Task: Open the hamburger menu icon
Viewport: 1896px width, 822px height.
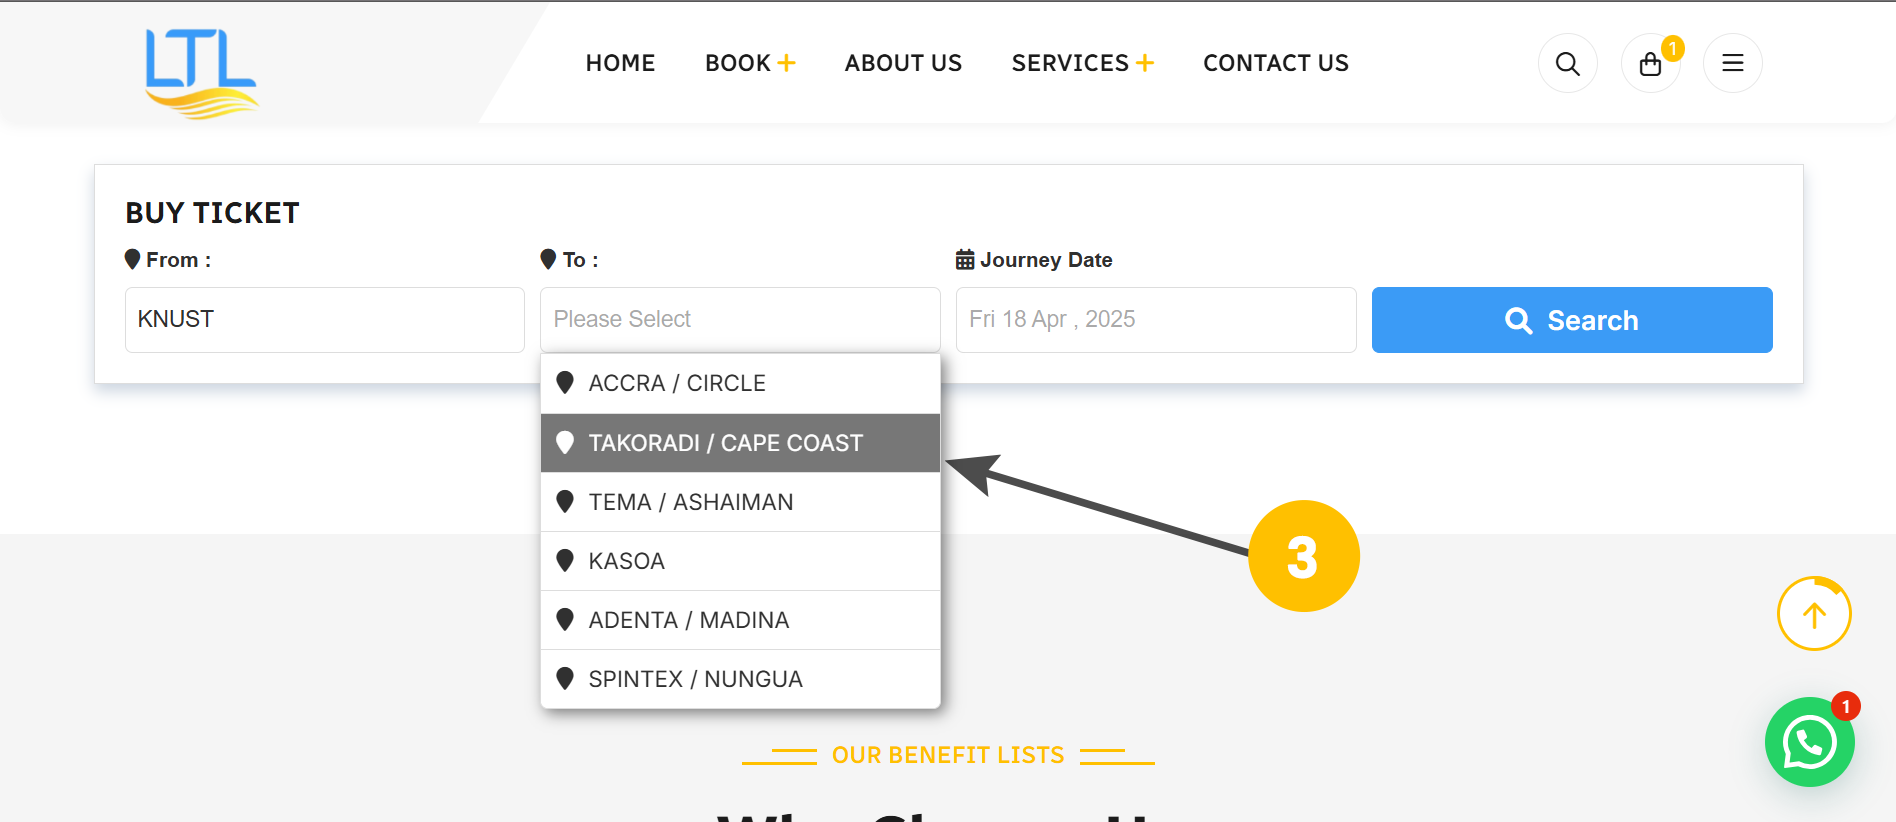Action: (1732, 64)
